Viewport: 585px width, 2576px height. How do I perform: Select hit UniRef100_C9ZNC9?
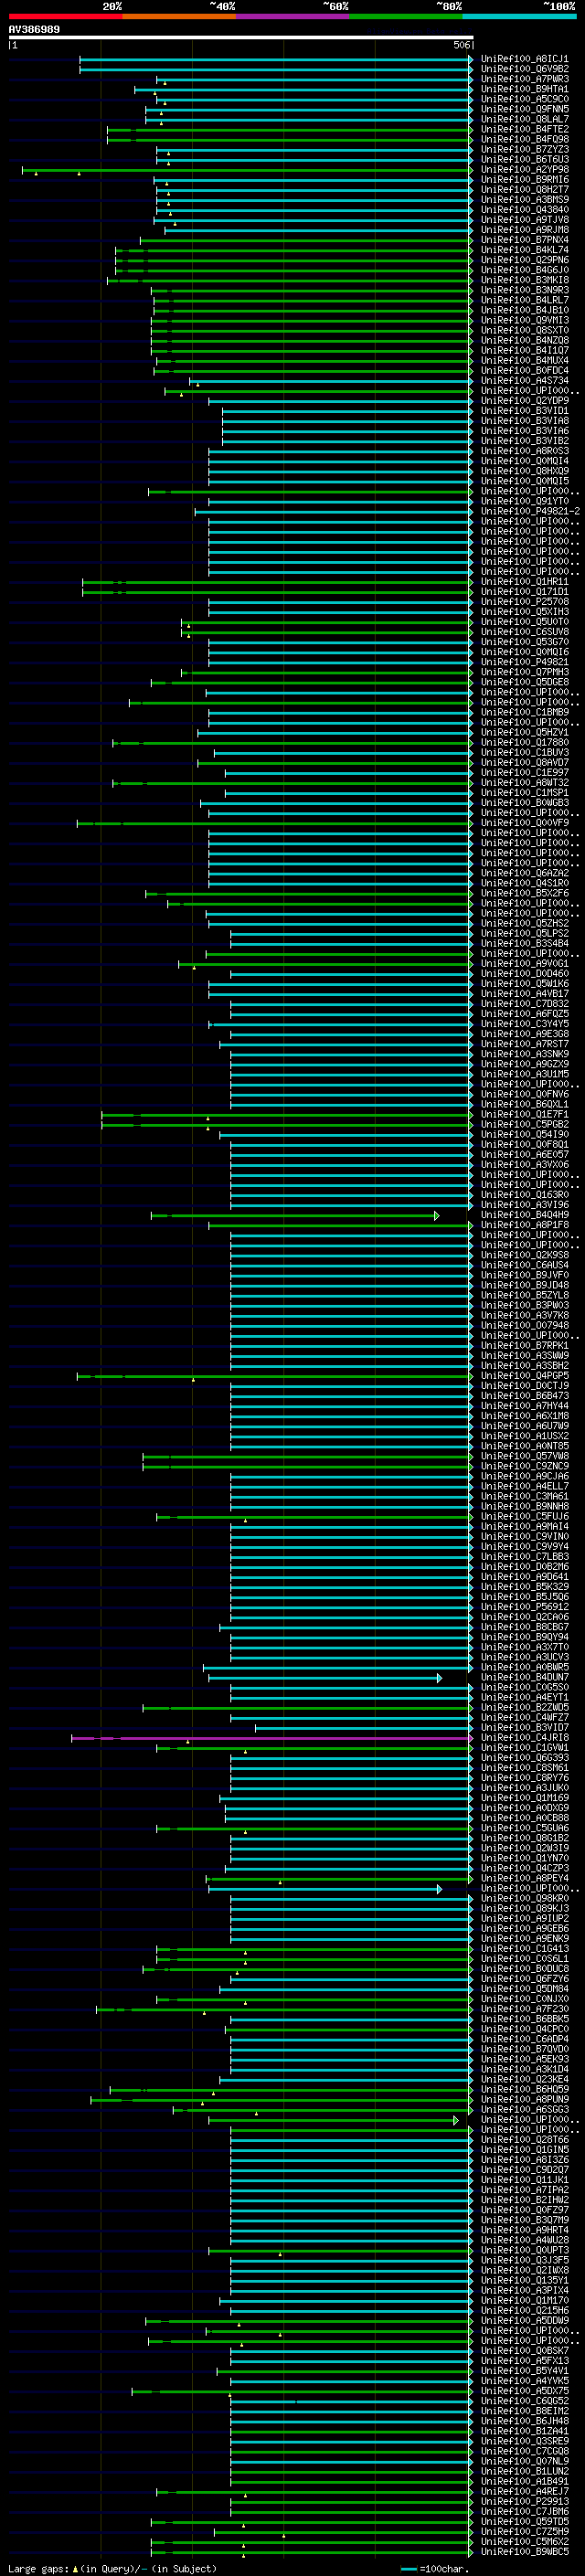pos(525,1467)
